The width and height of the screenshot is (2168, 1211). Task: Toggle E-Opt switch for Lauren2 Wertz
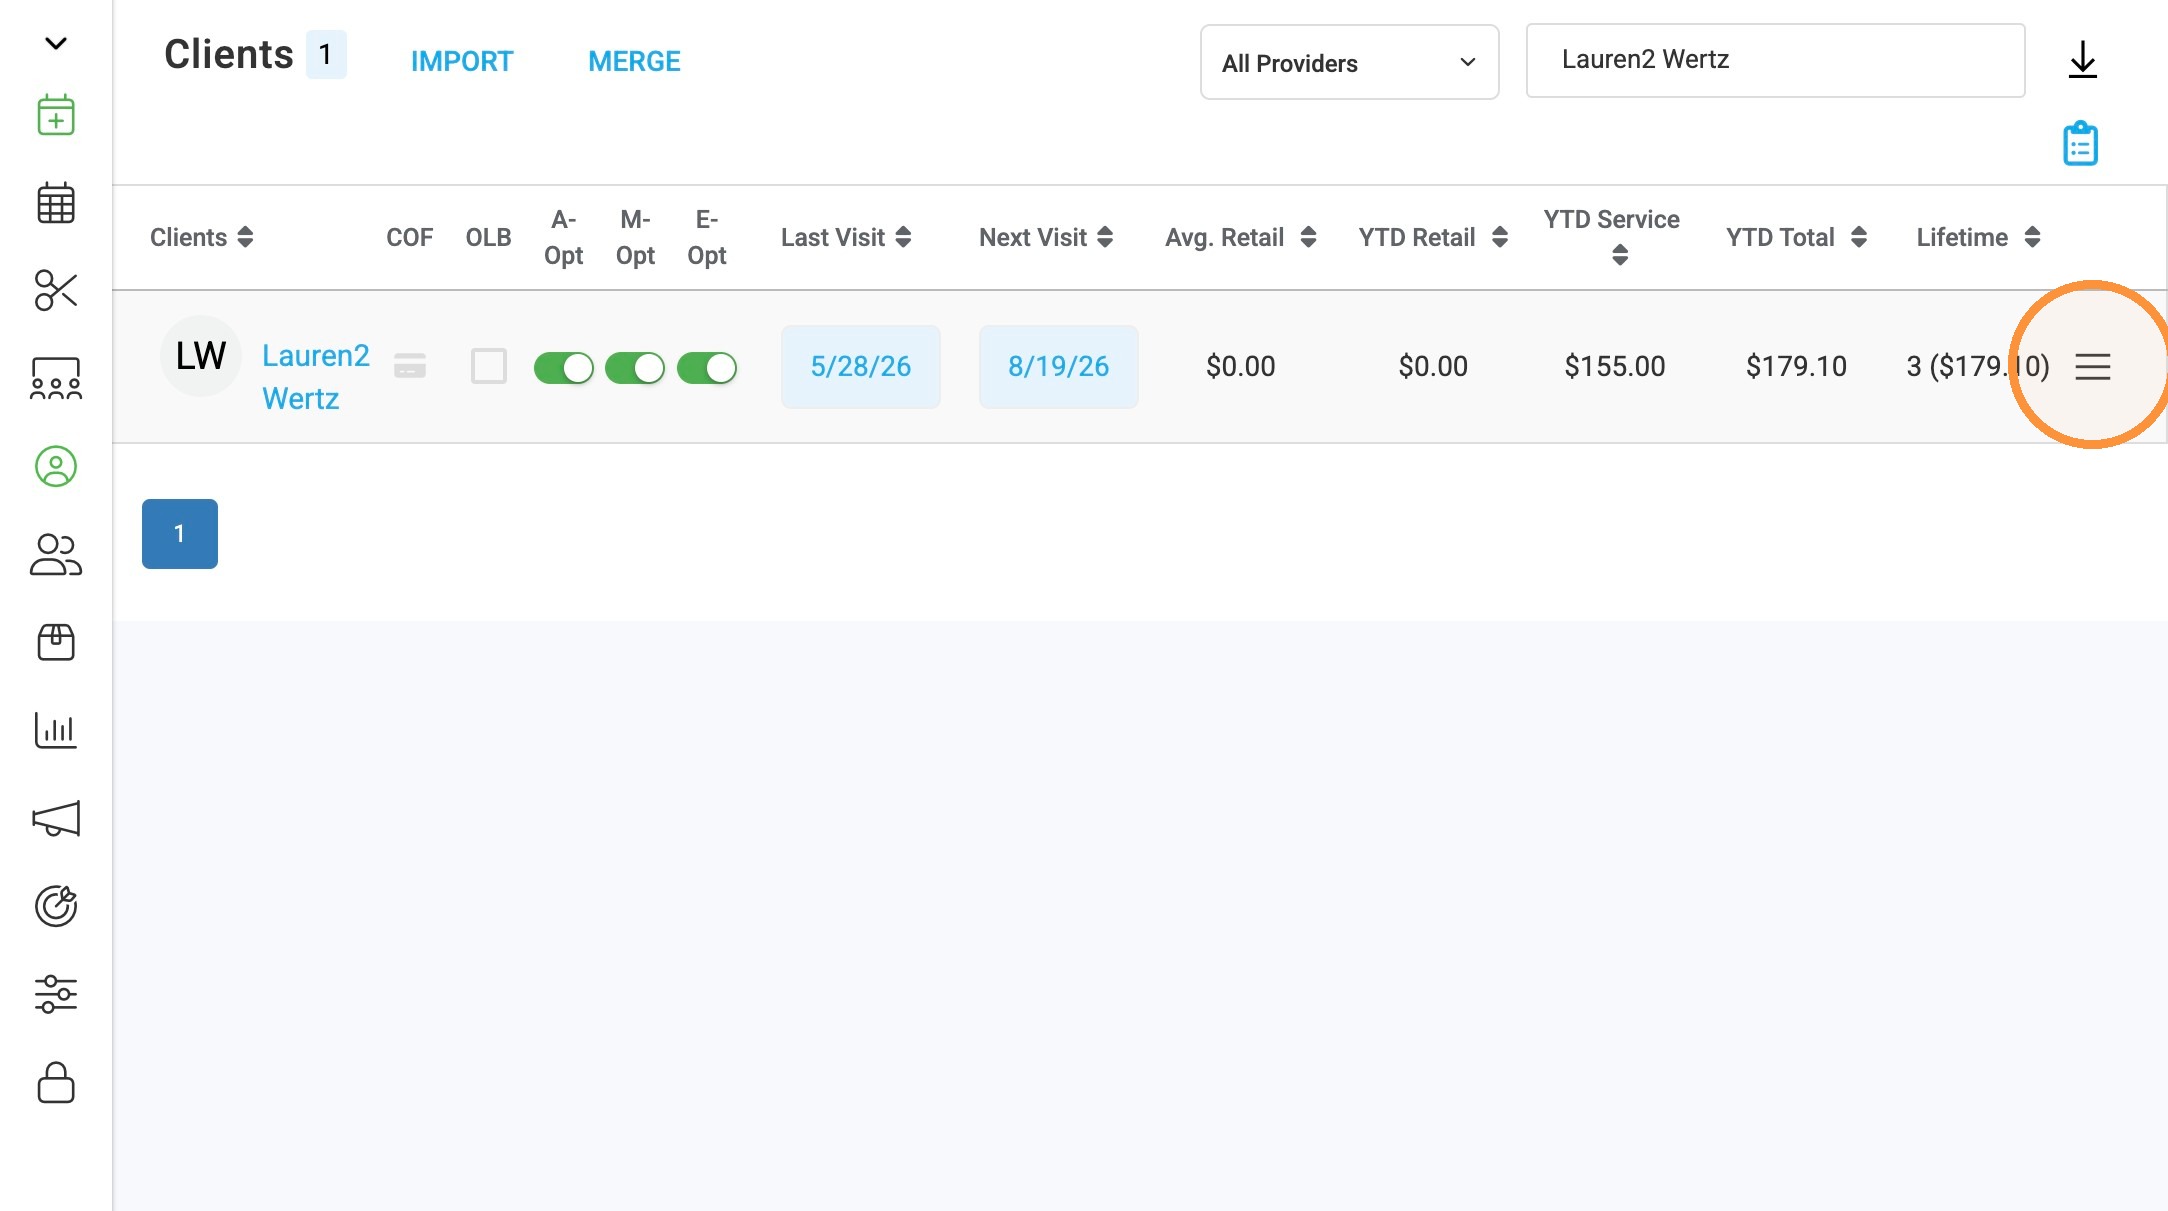tap(707, 368)
